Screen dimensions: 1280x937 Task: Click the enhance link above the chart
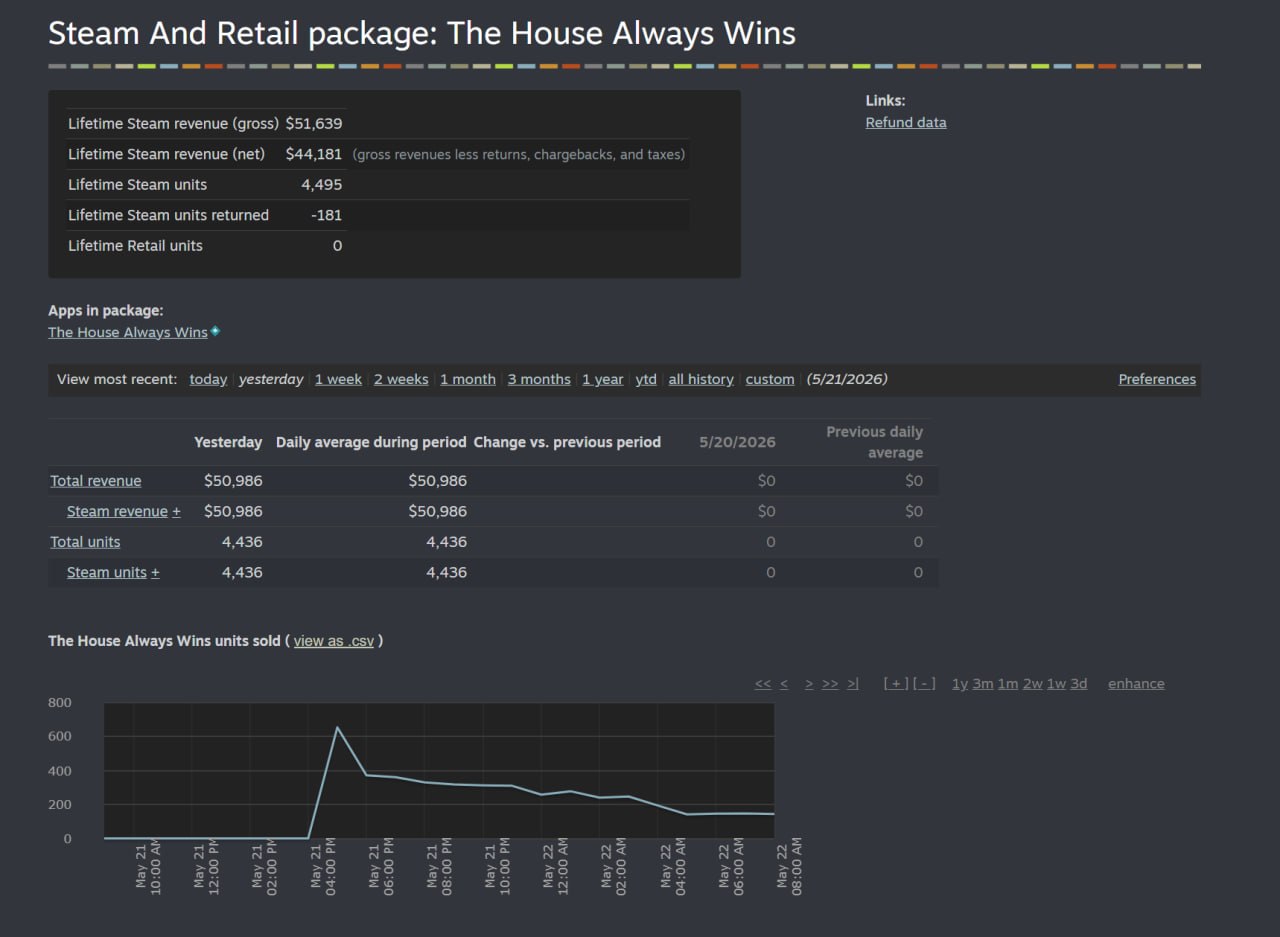(x=1136, y=684)
